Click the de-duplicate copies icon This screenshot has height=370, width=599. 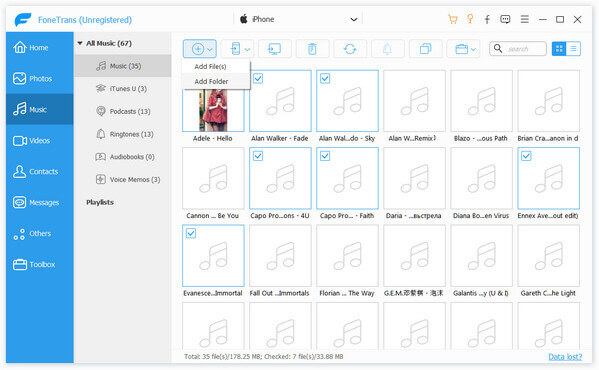point(425,49)
